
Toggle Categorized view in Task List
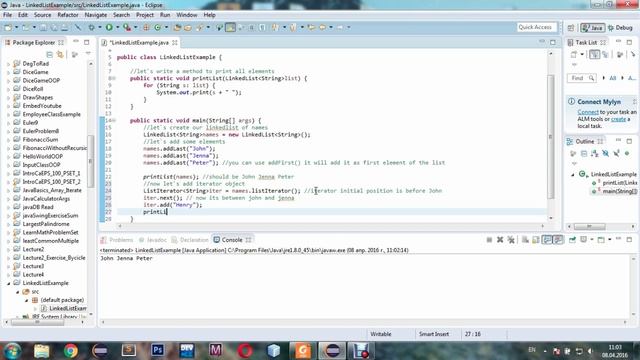coord(595,54)
